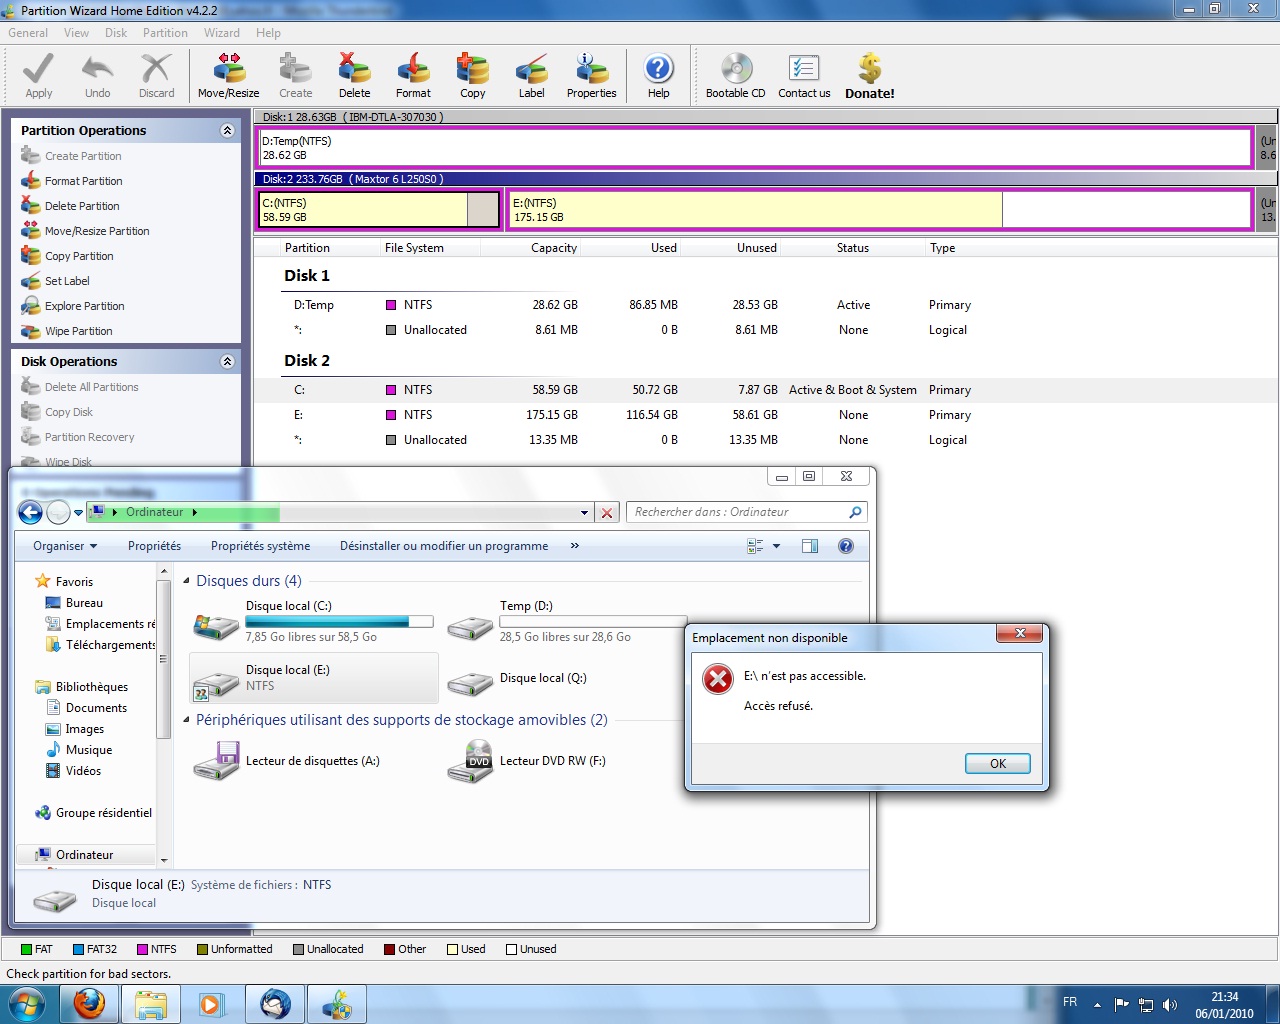Open the Wizard menu
The width and height of the screenshot is (1280, 1024).
click(222, 33)
